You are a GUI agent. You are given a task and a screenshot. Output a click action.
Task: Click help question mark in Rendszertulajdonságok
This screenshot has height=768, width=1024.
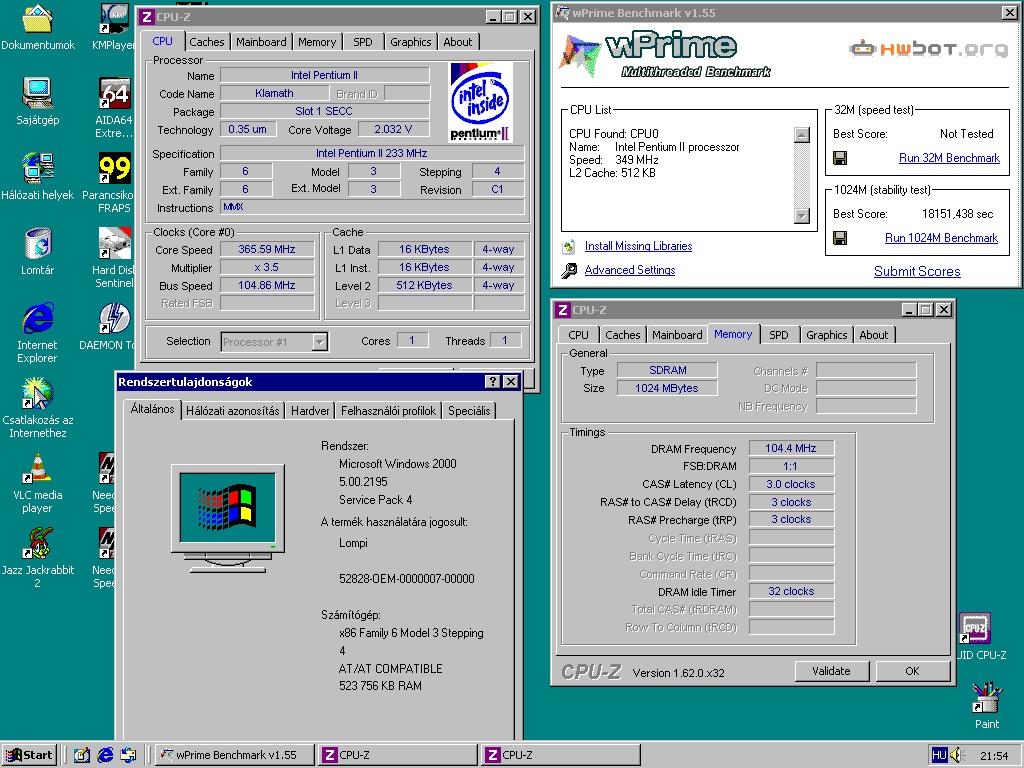(x=492, y=381)
